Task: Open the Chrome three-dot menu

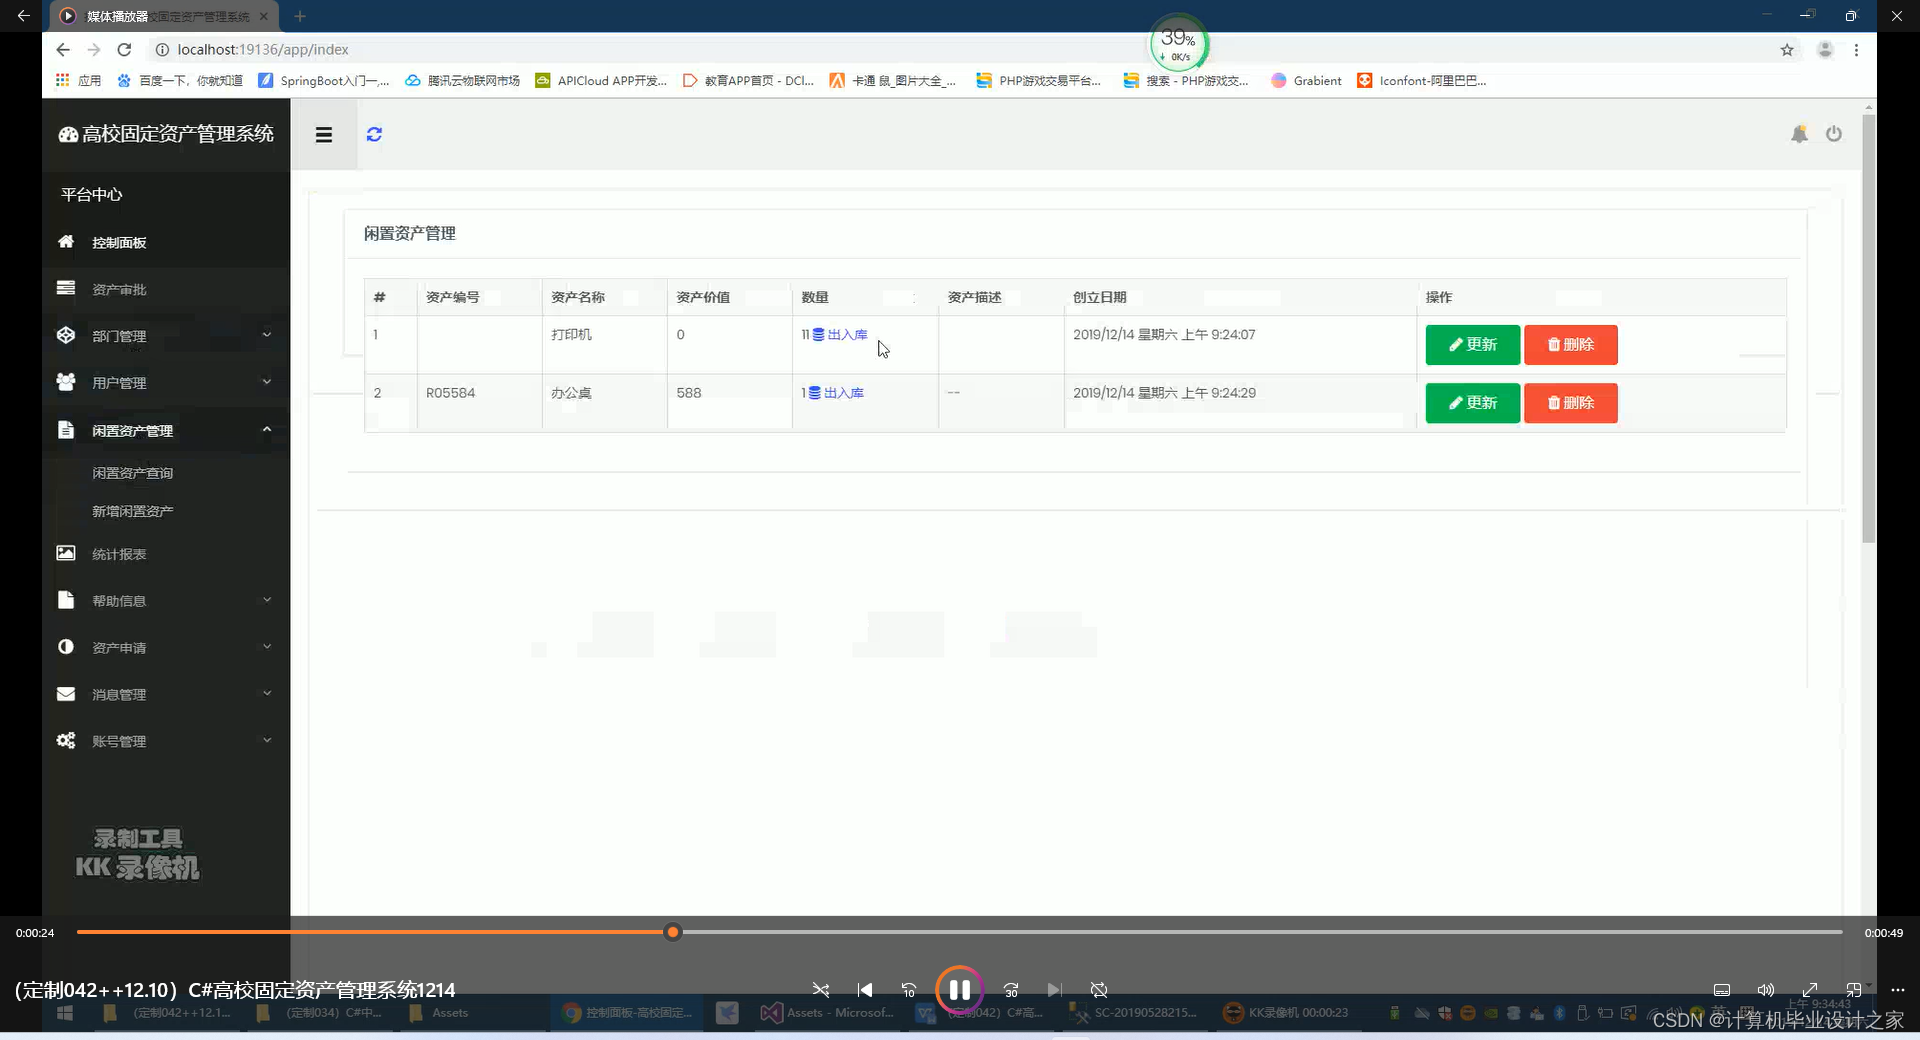Action: tap(1856, 50)
